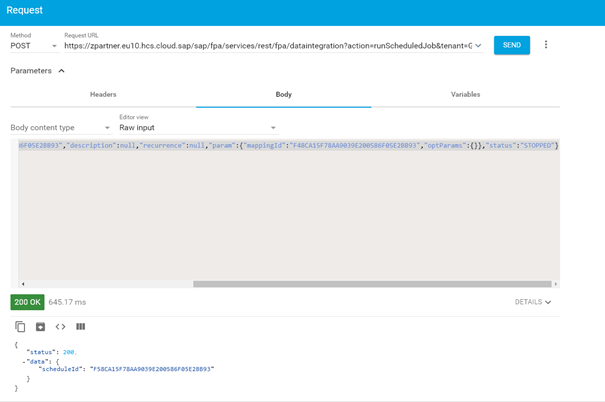Switch to the Headers tab
Screen dimensions: 605x402
click(103, 95)
